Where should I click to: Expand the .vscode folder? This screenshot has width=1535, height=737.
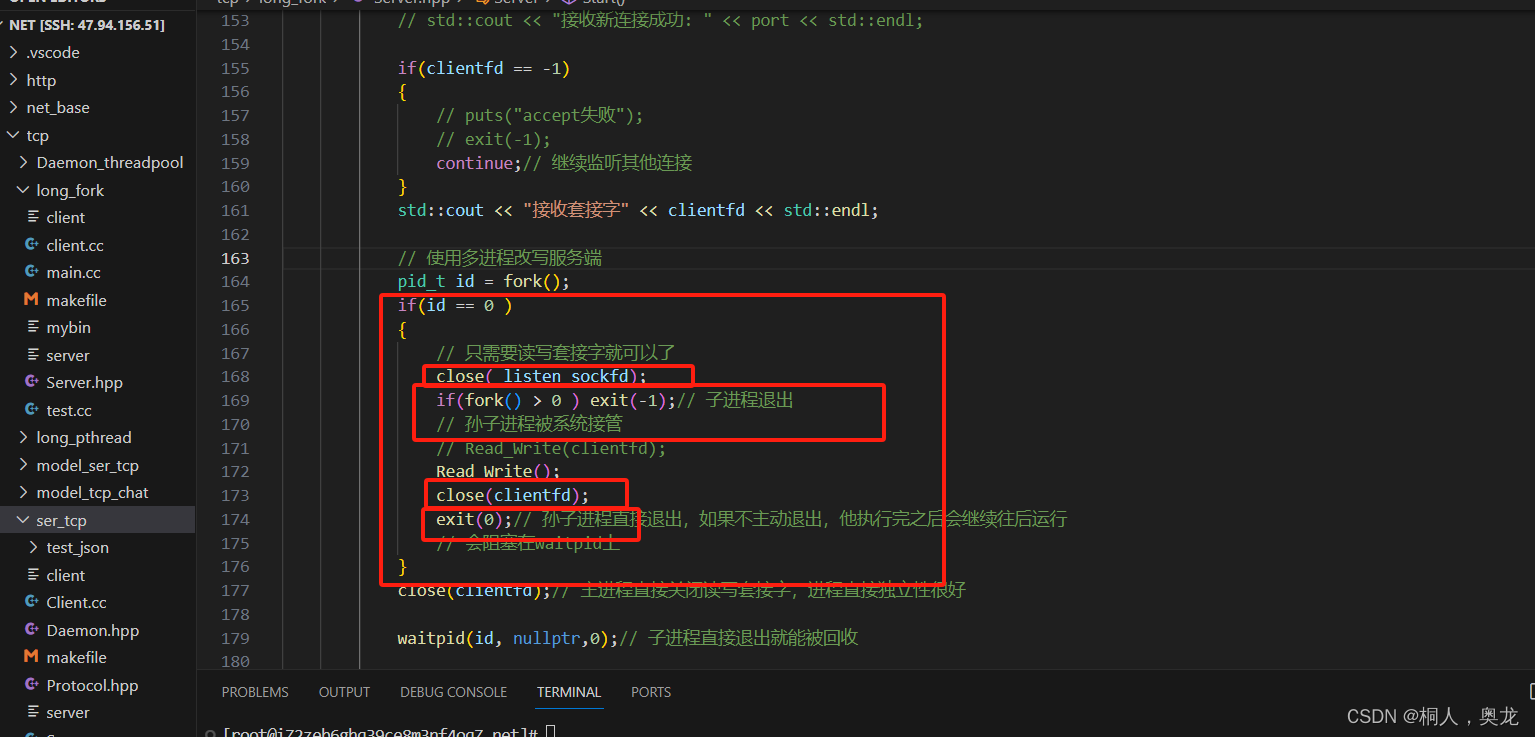click(x=13, y=52)
